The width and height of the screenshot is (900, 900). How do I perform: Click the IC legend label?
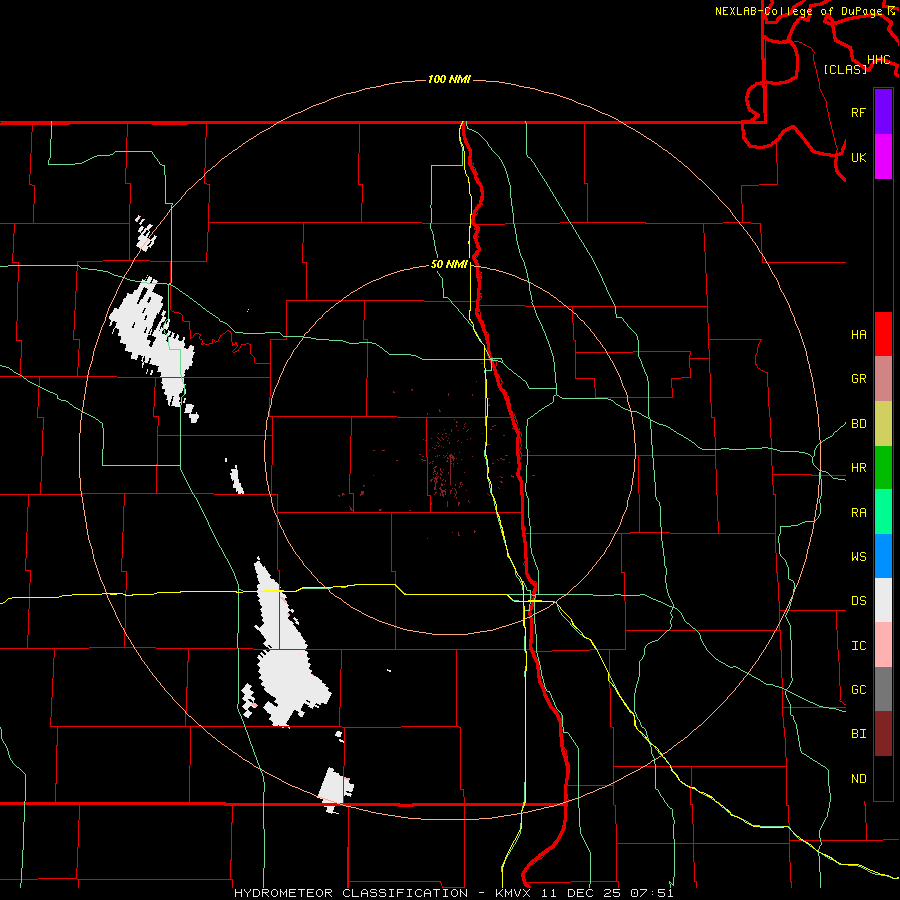[x=858, y=645]
